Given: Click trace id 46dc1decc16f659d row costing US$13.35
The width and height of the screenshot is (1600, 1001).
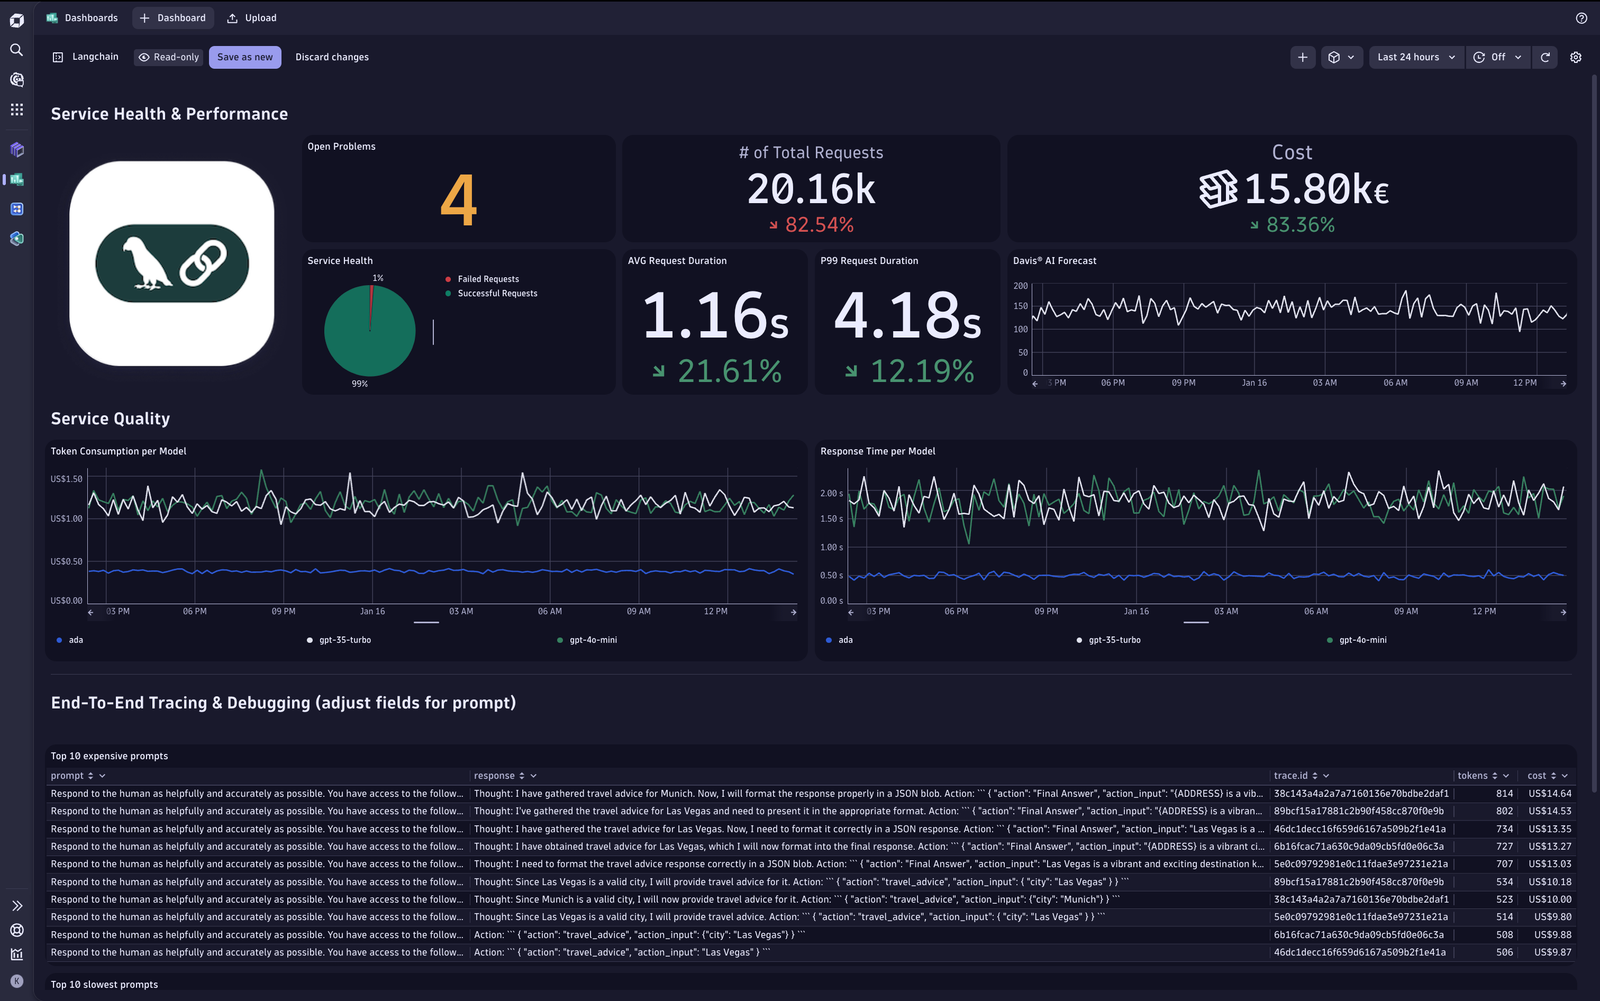Looking at the screenshot, I should pos(1360,829).
